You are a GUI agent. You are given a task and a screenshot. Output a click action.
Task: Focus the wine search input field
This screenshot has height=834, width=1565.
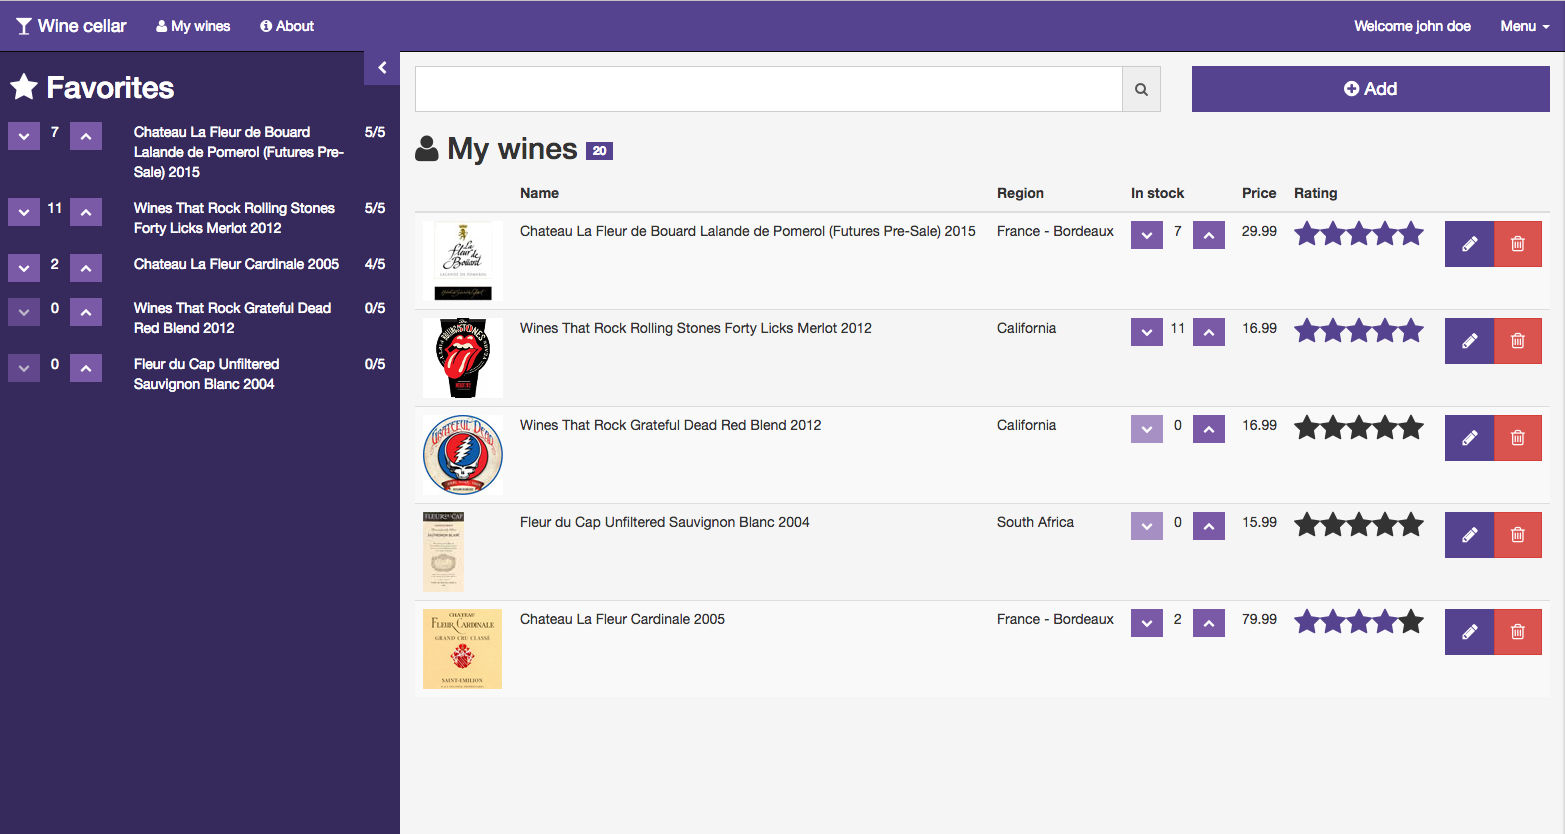tap(769, 89)
